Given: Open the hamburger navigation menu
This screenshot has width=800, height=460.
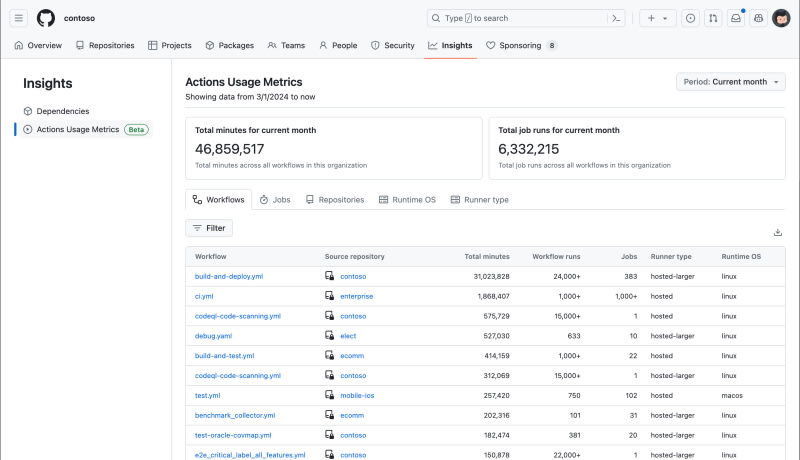Looking at the screenshot, I should [18, 18].
